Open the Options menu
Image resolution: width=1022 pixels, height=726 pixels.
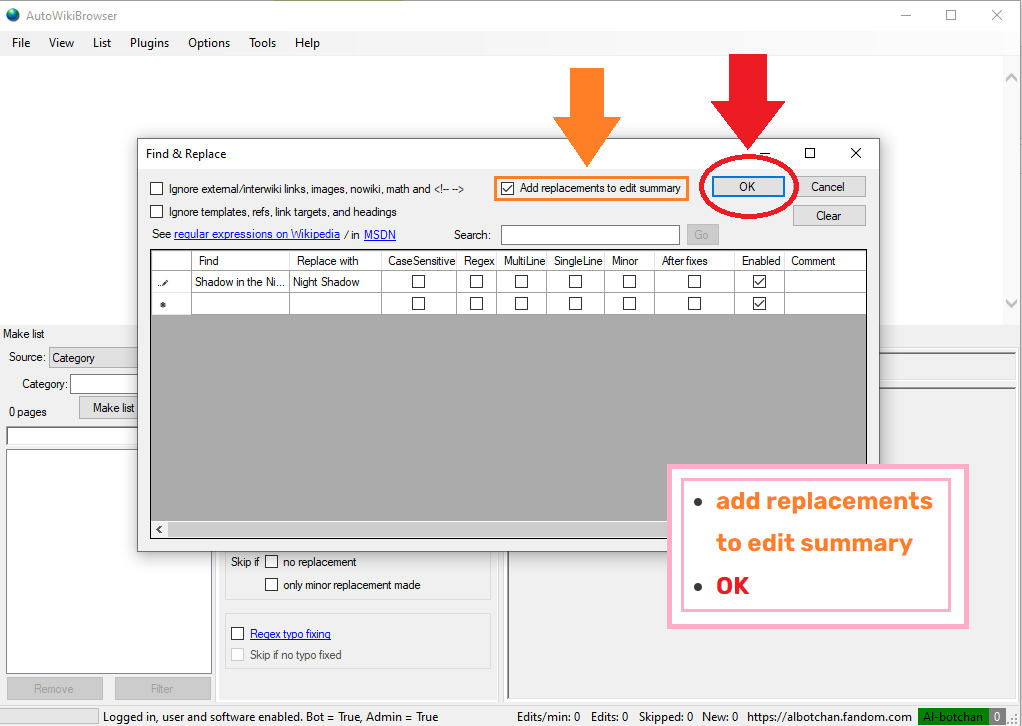coord(209,43)
